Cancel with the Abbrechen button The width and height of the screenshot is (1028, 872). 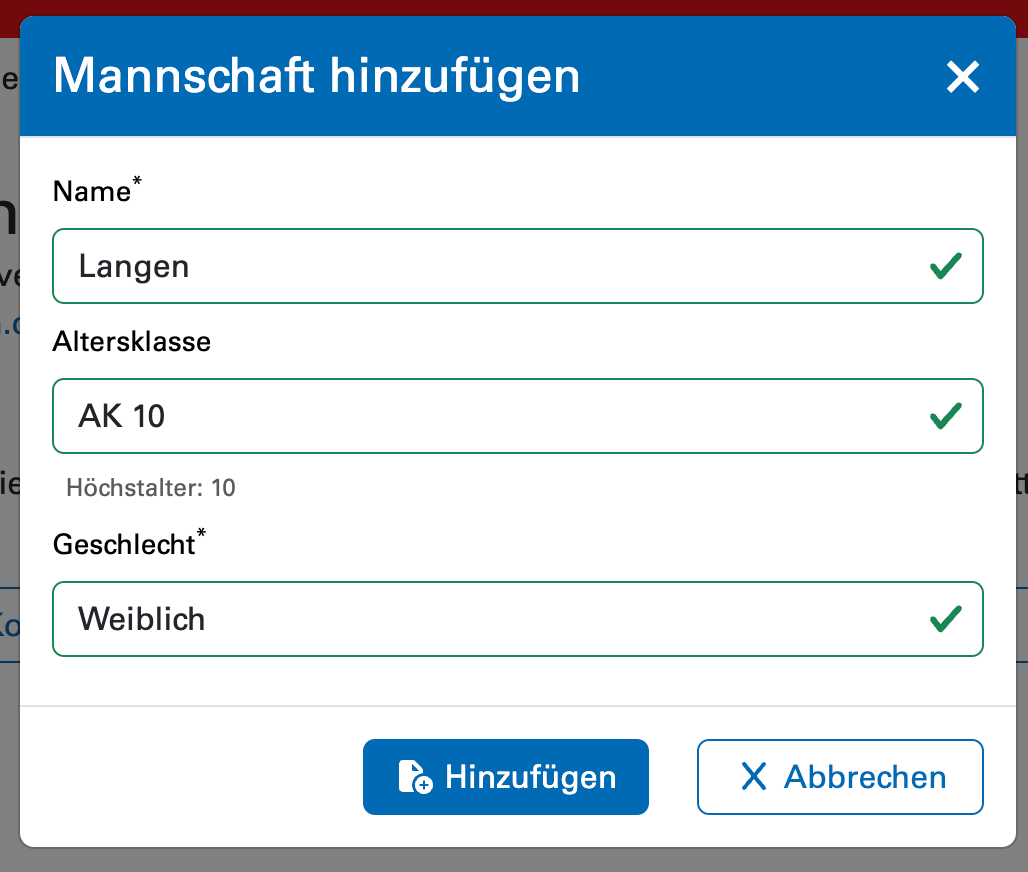tap(840, 777)
